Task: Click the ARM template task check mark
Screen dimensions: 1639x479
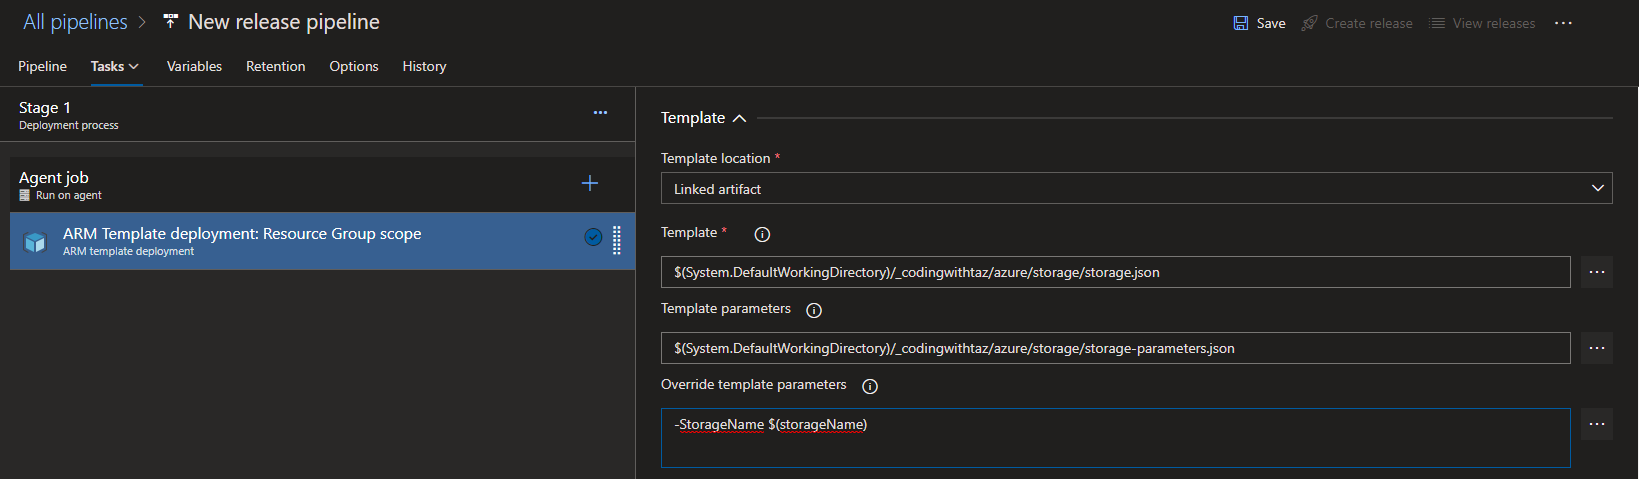Action: (x=593, y=237)
